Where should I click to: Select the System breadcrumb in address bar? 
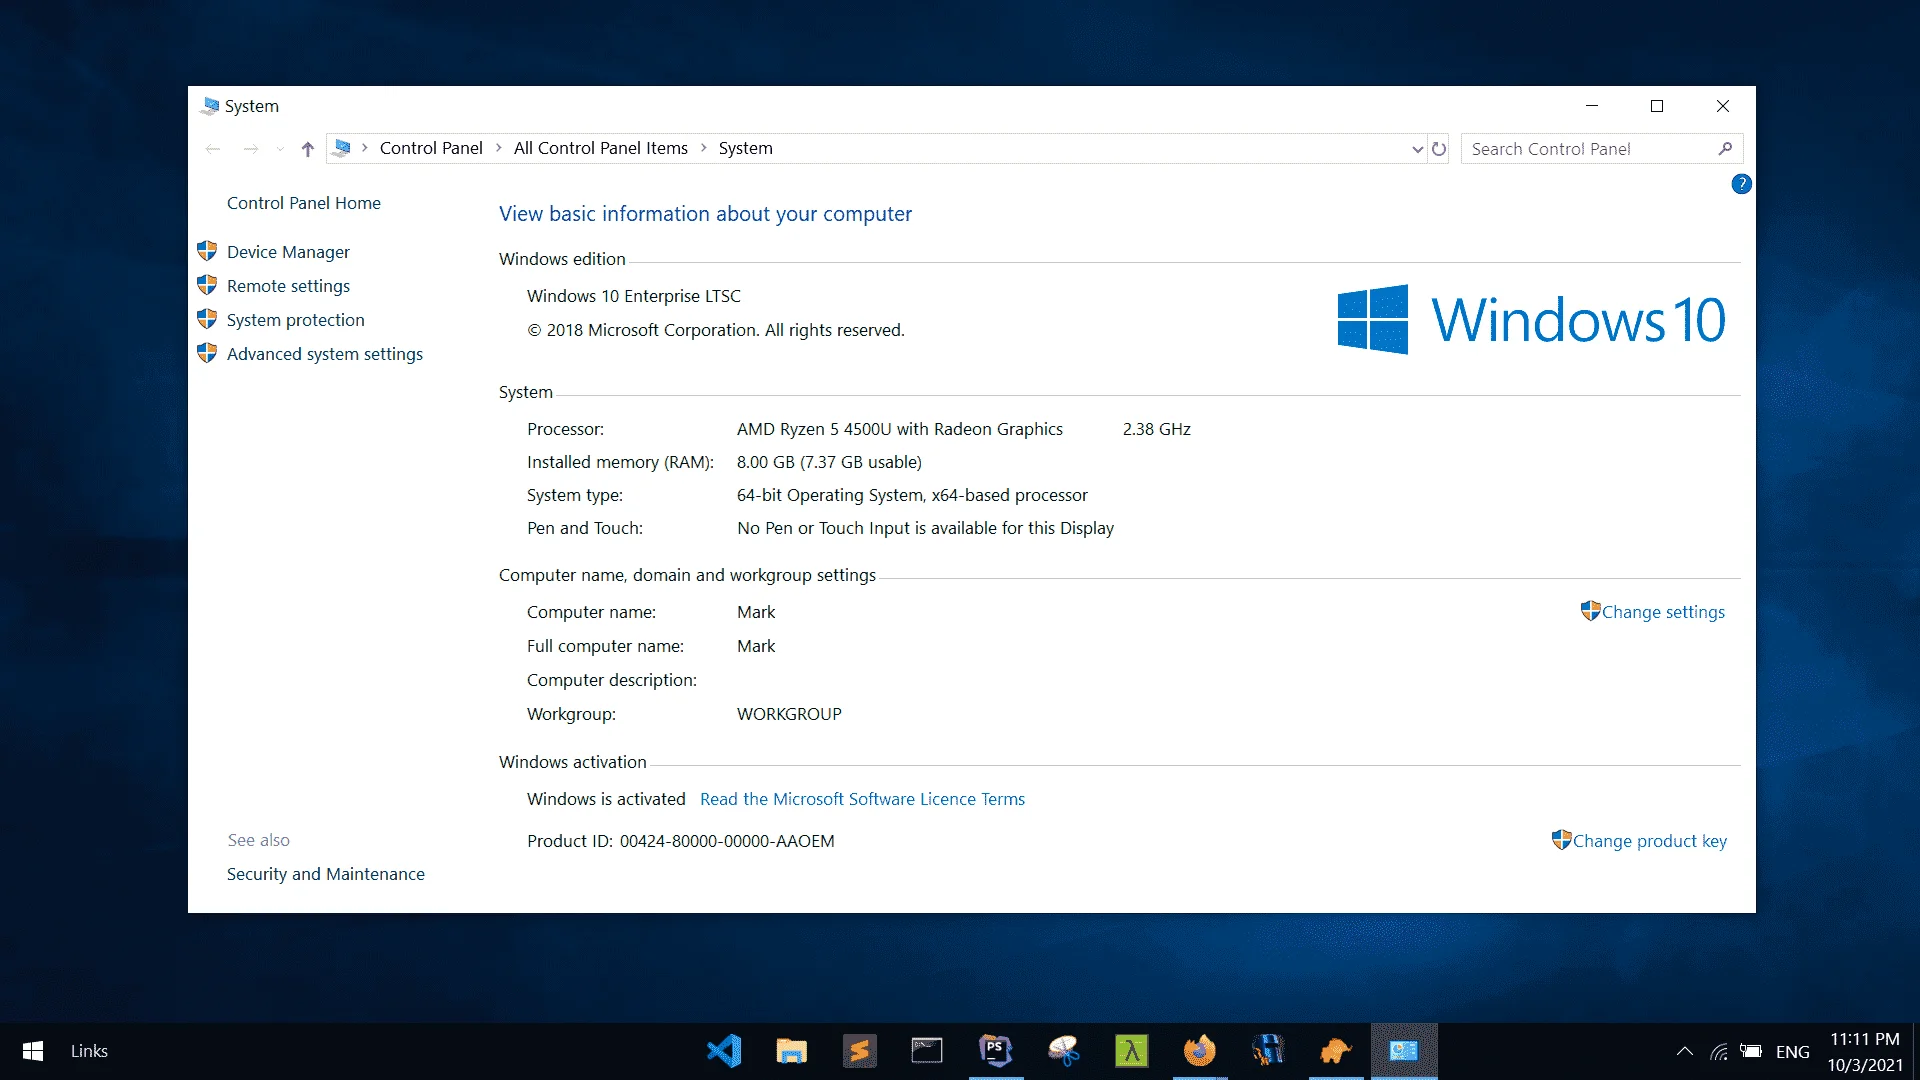(745, 148)
